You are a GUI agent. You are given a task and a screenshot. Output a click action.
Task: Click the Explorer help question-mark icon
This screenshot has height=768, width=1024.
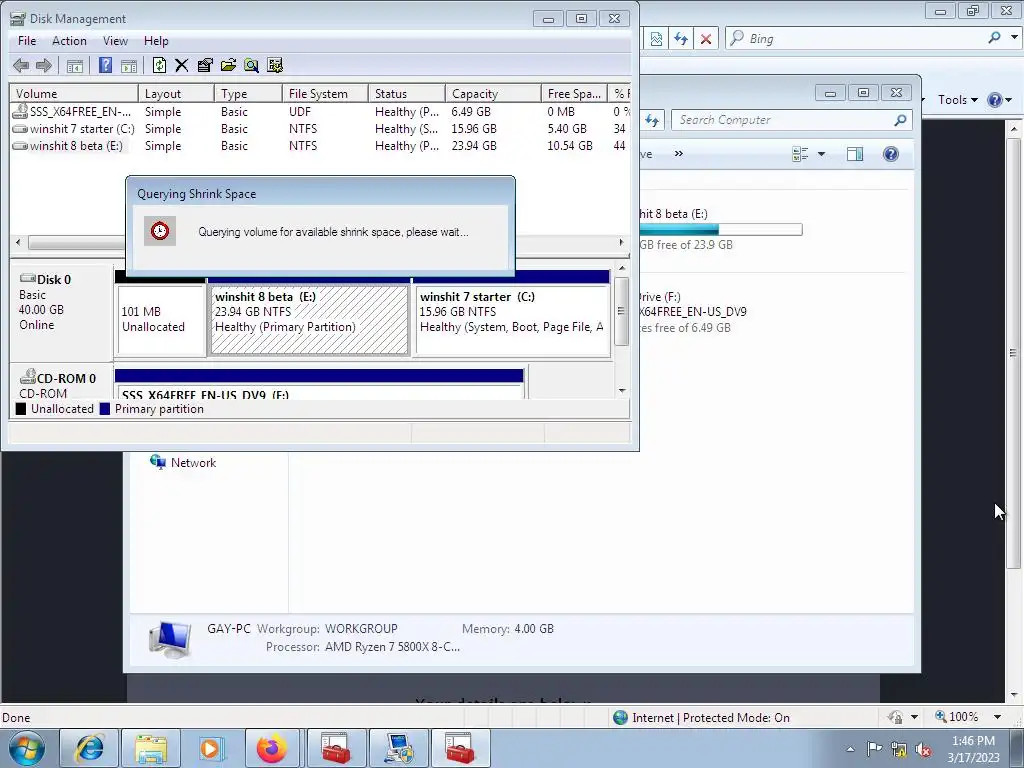891,154
